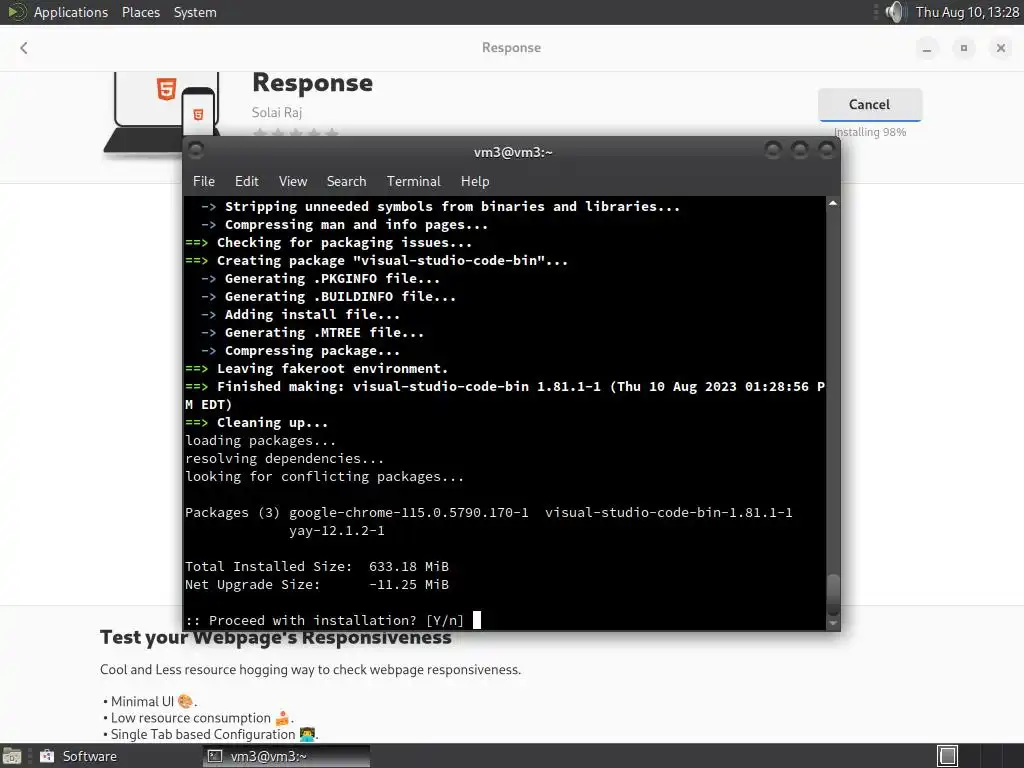The height and width of the screenshot is (768, 1024).
Task: Switch to Software in the taskbar
Action: [78, 756]
